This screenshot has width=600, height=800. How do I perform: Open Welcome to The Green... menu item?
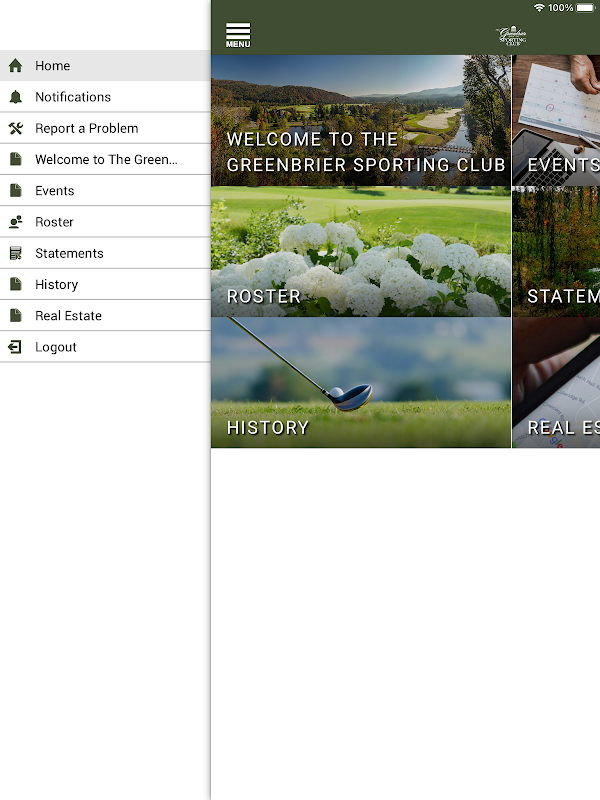pyautogui.click(x=105, y=159)
